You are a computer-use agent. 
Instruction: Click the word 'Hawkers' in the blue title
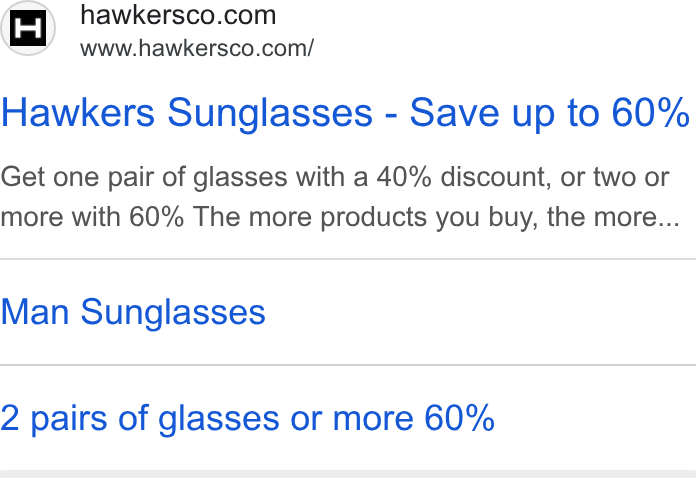coord(78,113)
